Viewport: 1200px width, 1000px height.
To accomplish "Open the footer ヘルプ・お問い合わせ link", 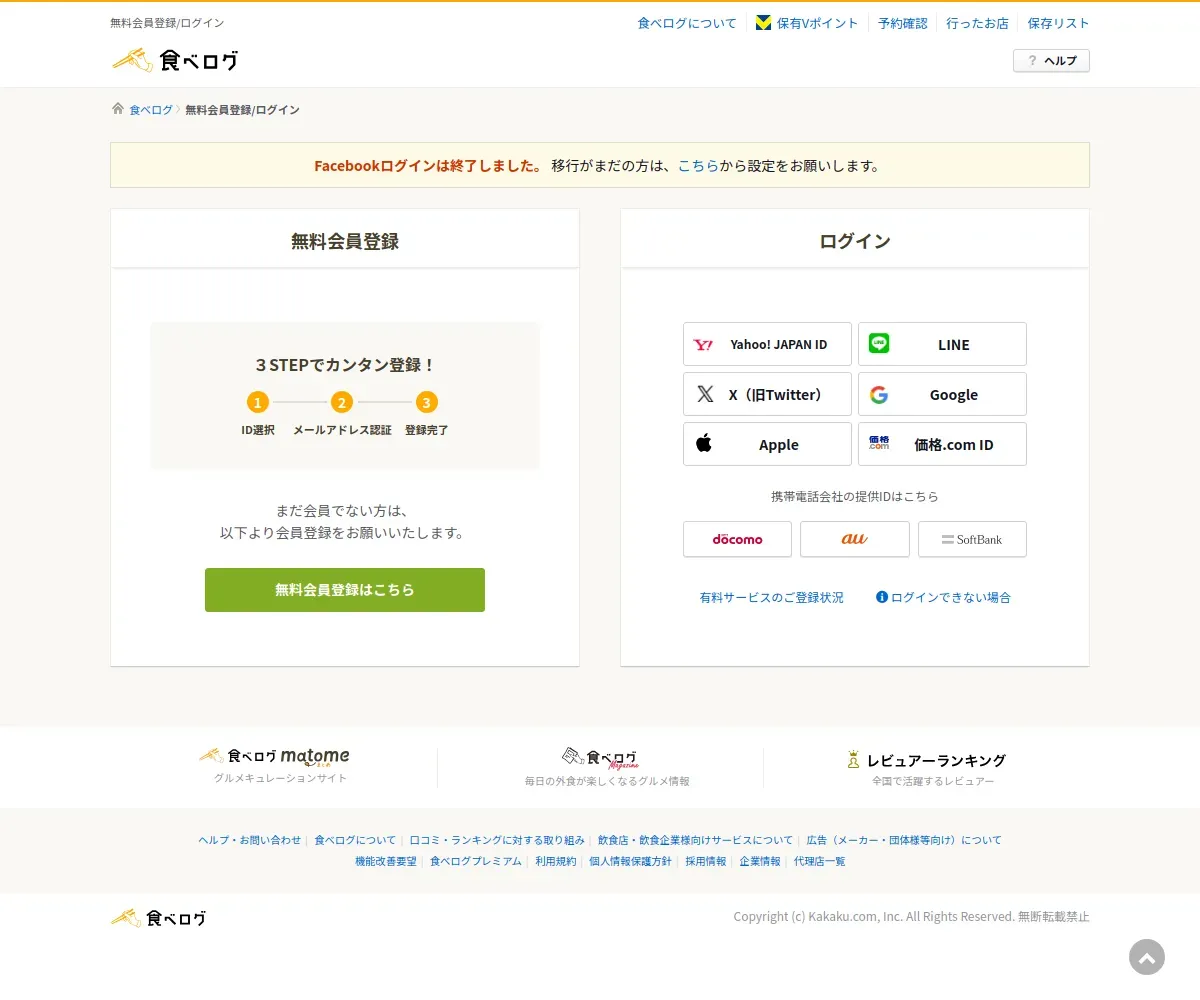I will [x=250, y=840].
